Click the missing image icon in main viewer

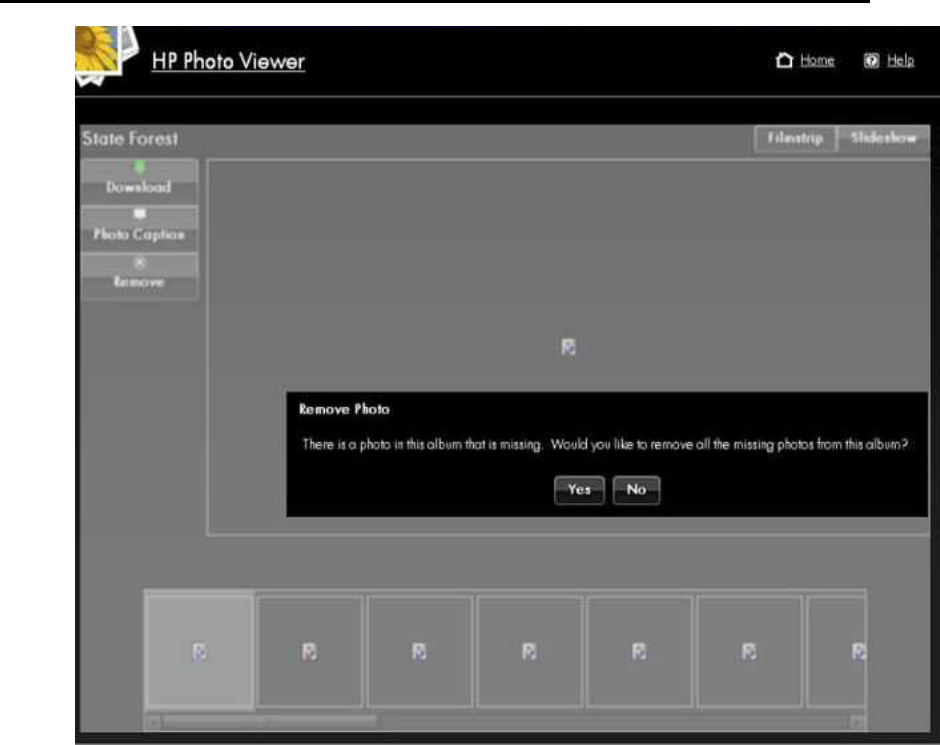568,347
